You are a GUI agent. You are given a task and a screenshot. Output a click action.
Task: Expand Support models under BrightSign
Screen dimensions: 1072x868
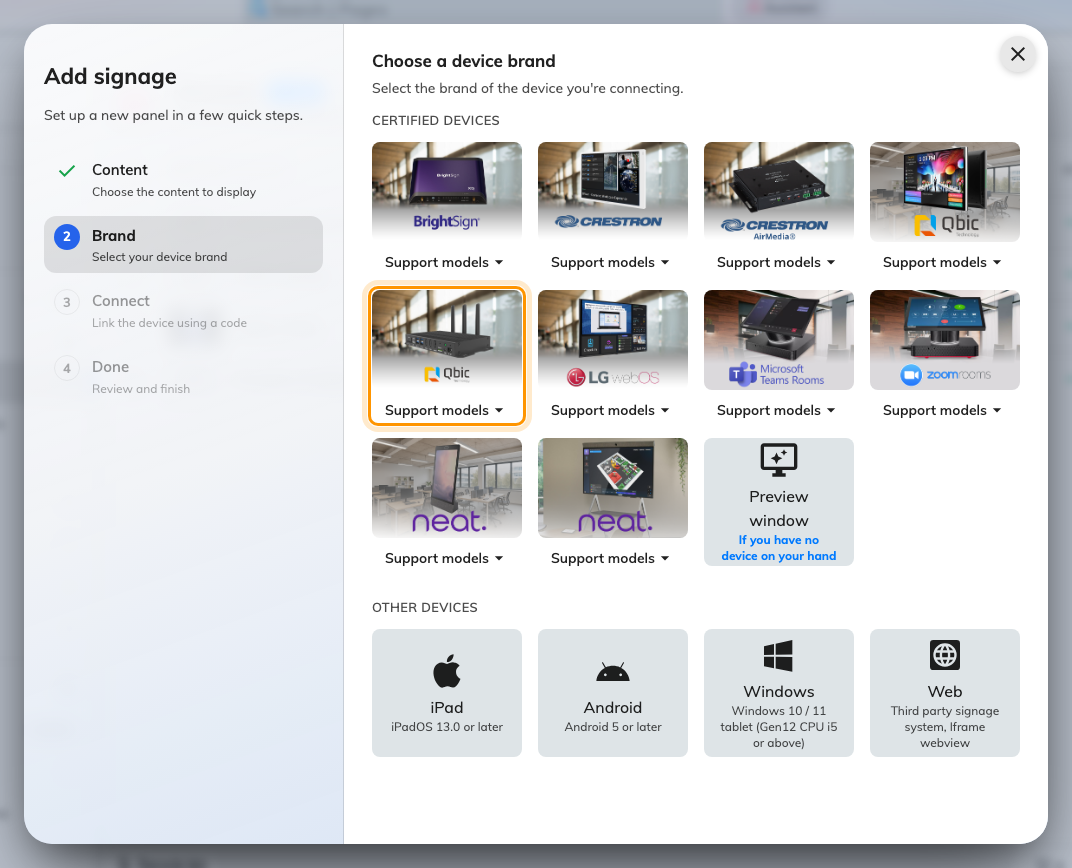(444, 262)
